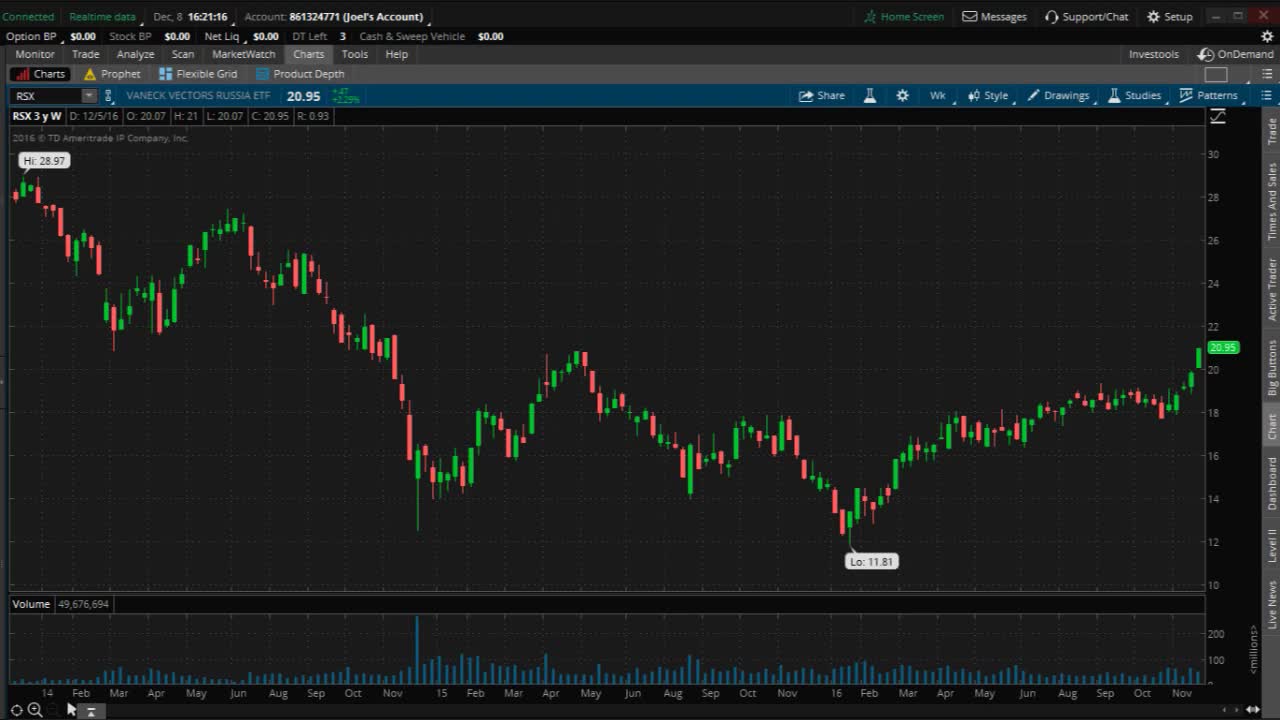Open the Wk timeframe dropdown
This screenshot has height=720, width=1280.
pyautogui.click(x=937, y=95)
